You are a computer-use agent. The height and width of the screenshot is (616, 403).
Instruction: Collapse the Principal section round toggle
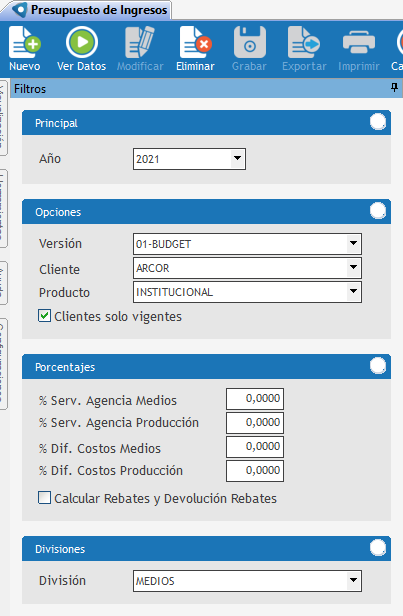[x=378, y=122]
